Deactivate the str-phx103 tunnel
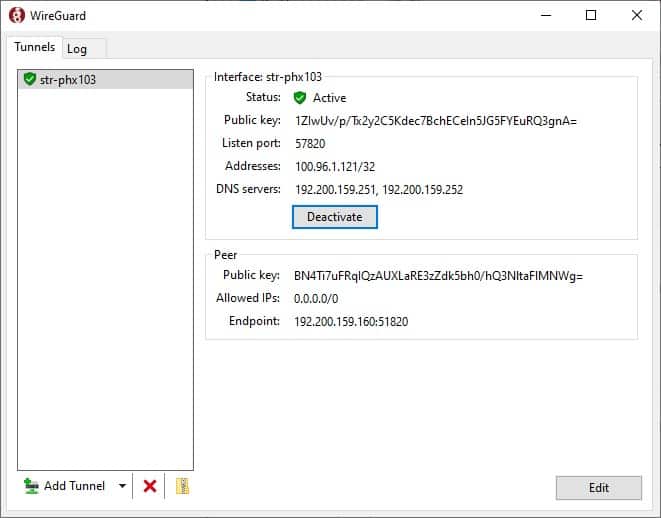This screenshot has width=661, height=518. tap(335, 217)
